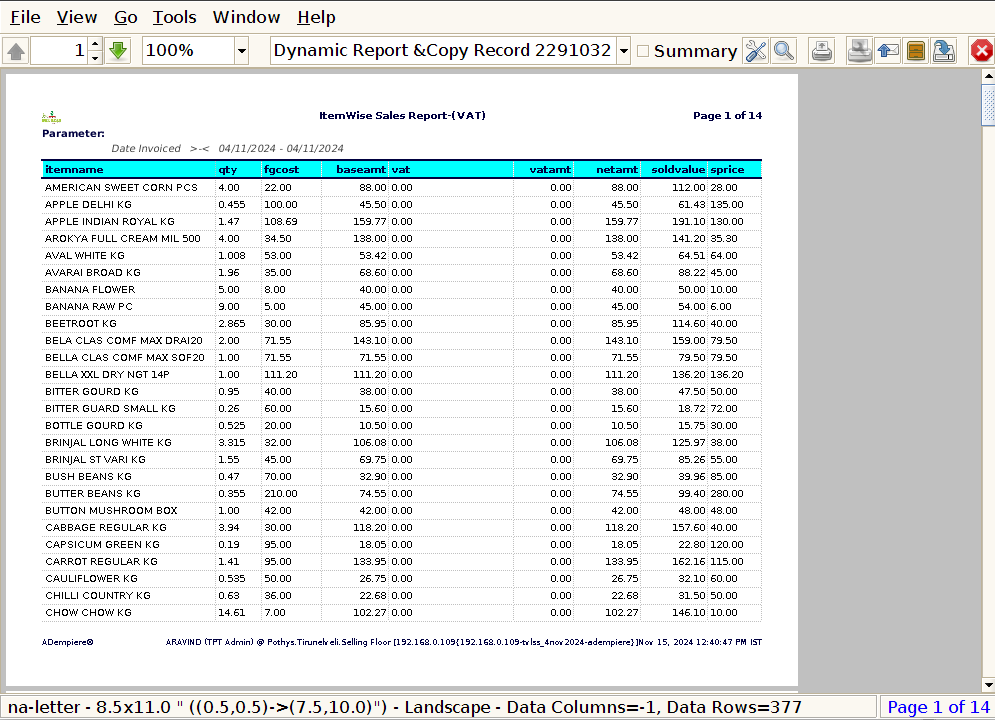Image resolution: width=995 pixels, height=720 pixels.
Task: Click the ADempiere footer text
Action: 67,642
